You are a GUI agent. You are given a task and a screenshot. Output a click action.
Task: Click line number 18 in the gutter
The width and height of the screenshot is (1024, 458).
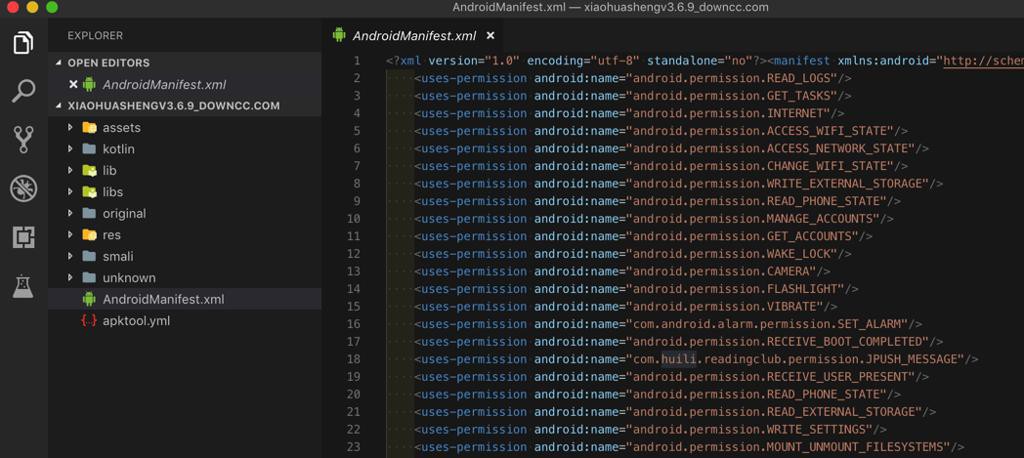[353, 359]
